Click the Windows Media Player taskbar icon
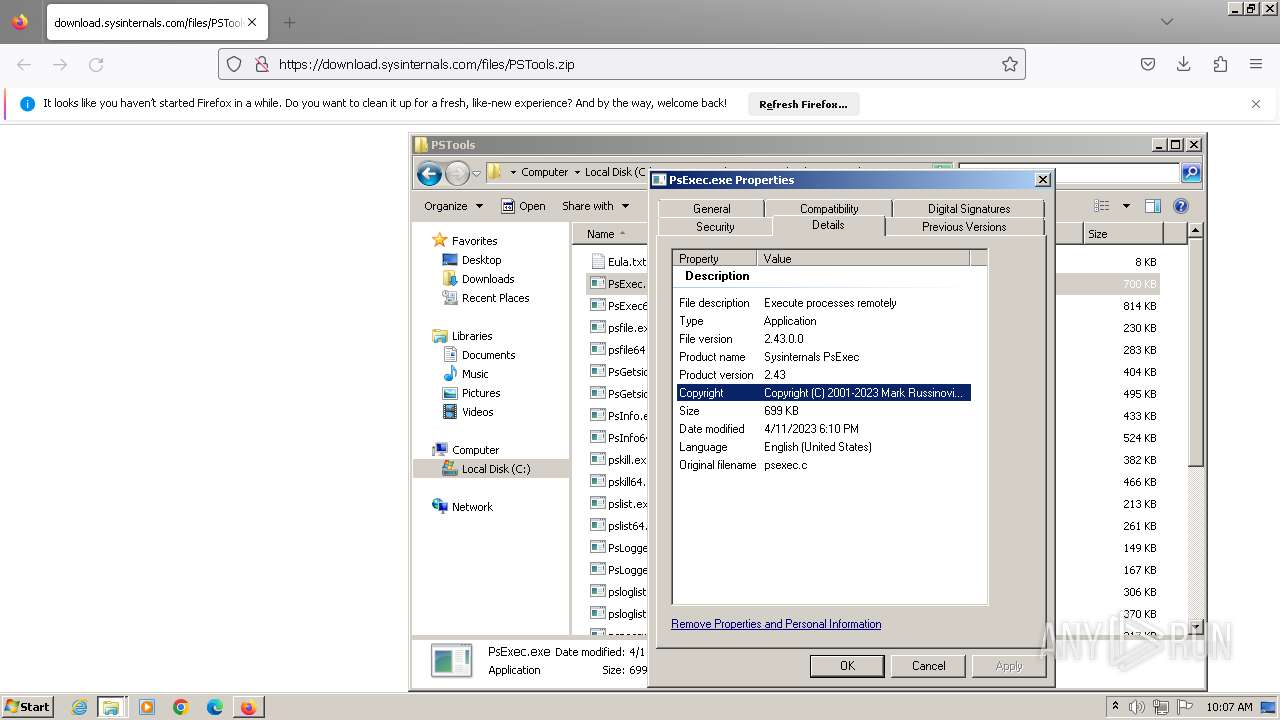1280x720 pixels. [x=147, y=707]
